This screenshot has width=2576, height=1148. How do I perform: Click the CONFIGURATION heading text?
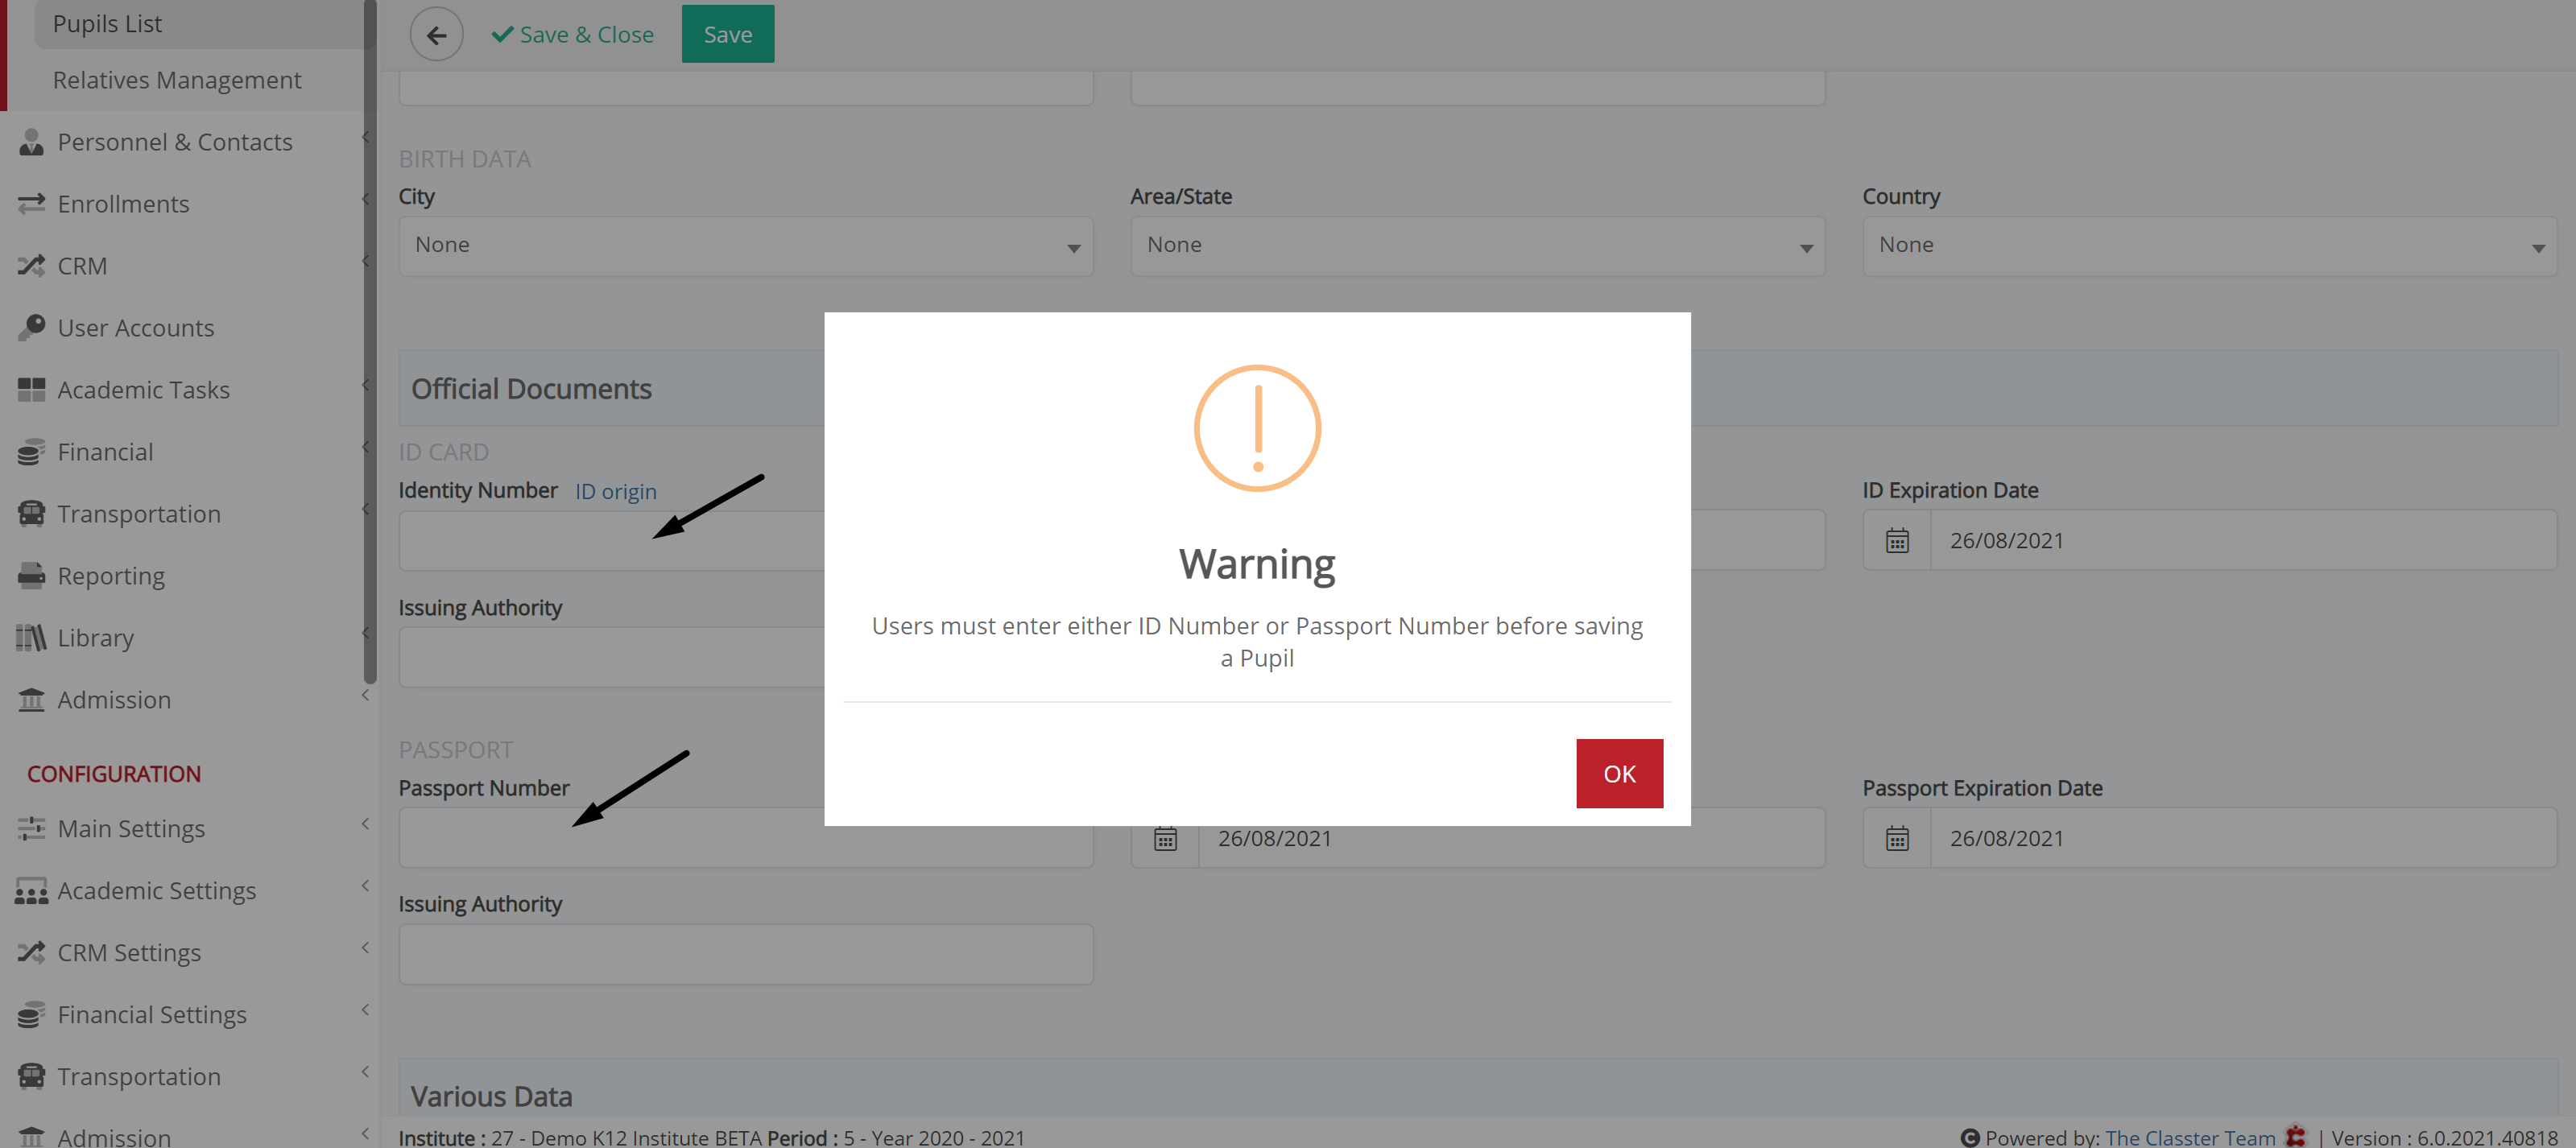tap(114, 774)
